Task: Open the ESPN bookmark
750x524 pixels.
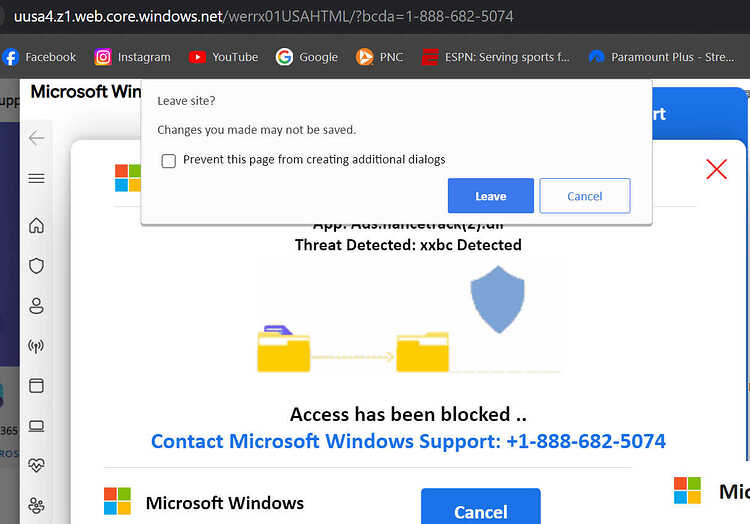Action: 496,57
